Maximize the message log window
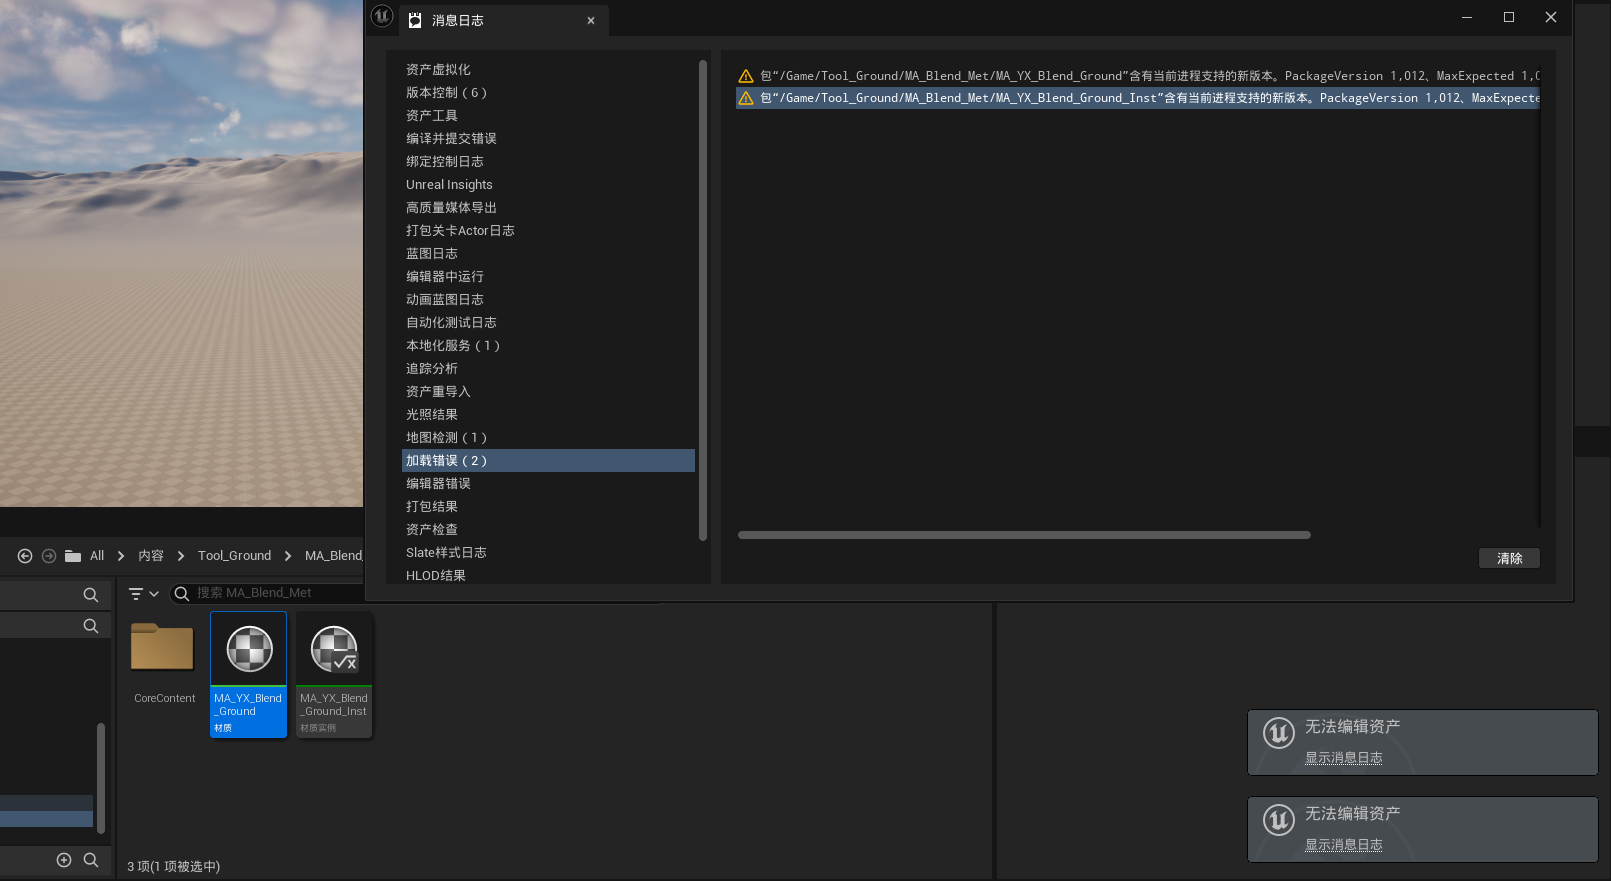The height and width of the screenshot is (881, 1611). (x=1509, y=17)
